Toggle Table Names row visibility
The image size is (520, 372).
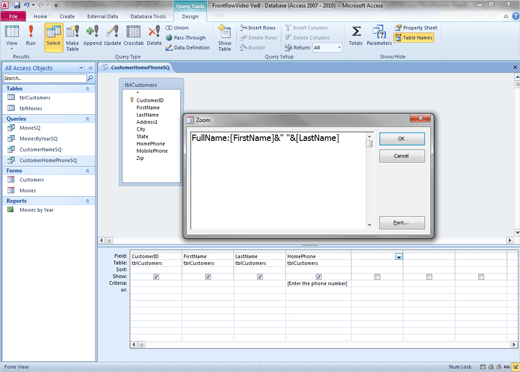pyautogui.click(x=414, y=38)
